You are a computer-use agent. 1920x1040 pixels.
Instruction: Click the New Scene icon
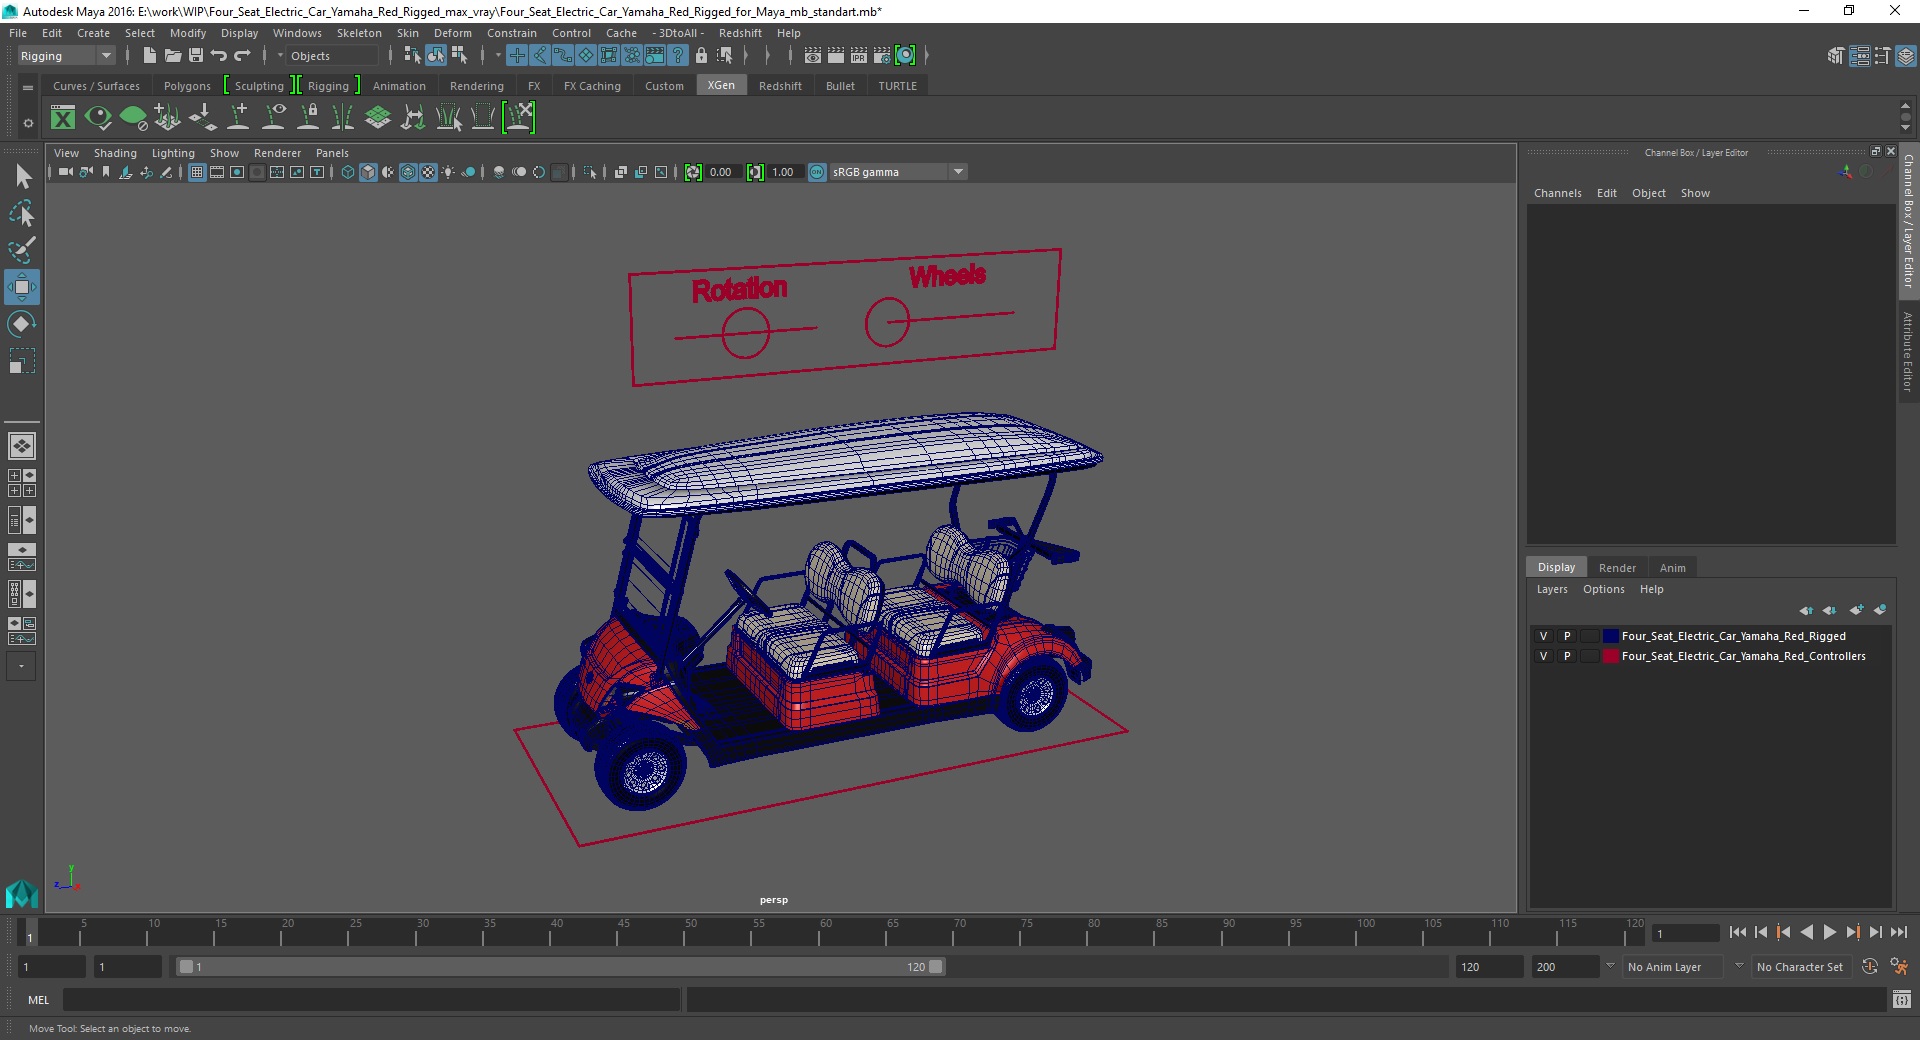[149, 56]
